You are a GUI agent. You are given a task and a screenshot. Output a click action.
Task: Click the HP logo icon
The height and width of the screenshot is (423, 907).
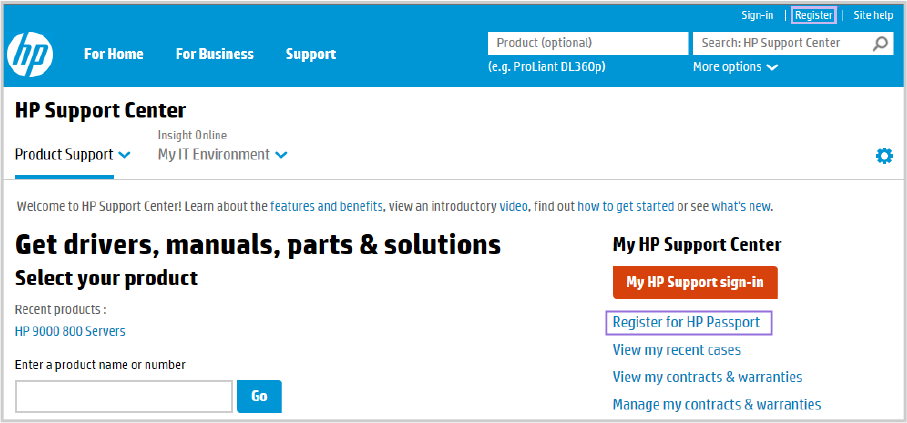[x=30, y=54]
